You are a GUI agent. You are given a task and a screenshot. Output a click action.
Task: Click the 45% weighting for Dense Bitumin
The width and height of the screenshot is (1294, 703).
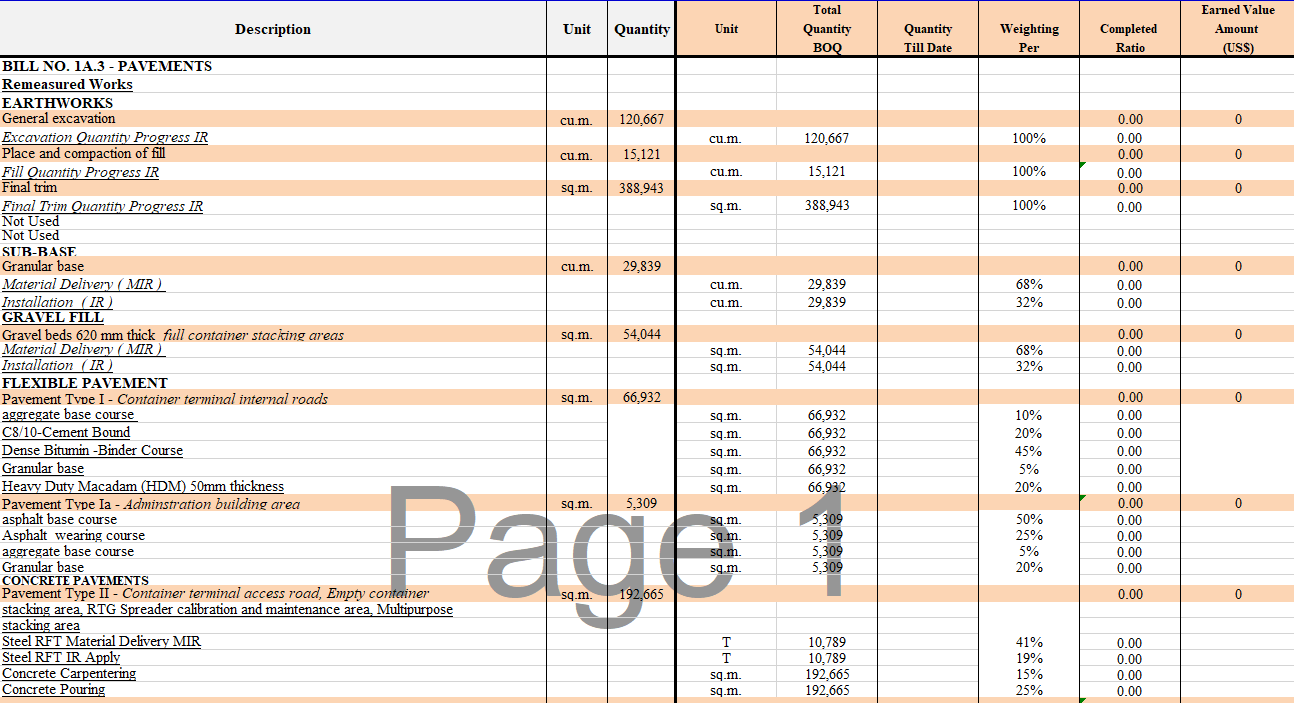coord(1029,451)
